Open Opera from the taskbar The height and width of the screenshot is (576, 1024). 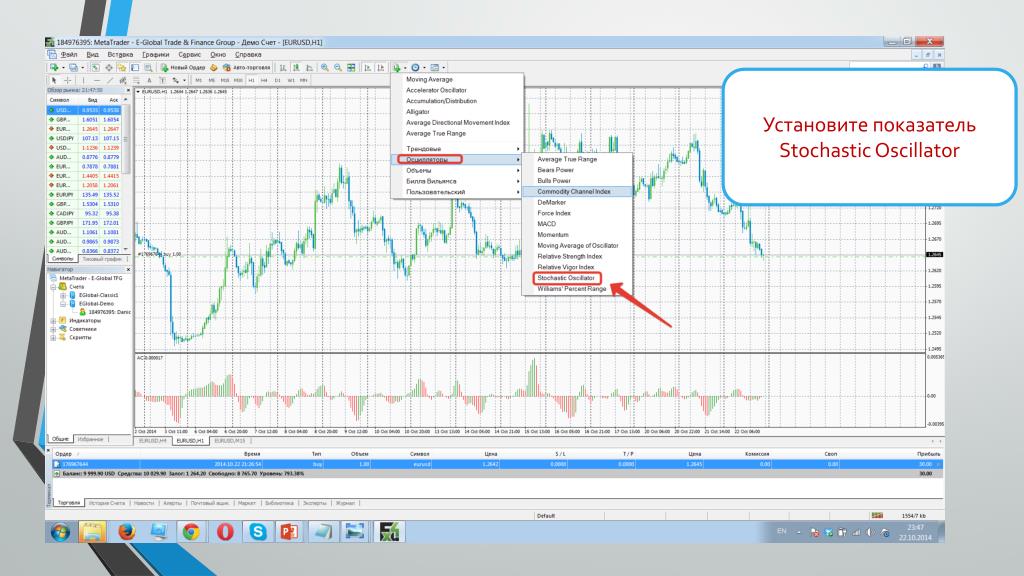point(225,532)
